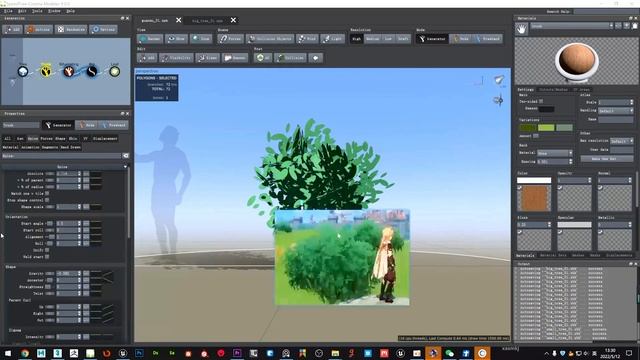Click the Show eye toolbar button
Screen dimensions: 640x360
(x=176, y=39)
